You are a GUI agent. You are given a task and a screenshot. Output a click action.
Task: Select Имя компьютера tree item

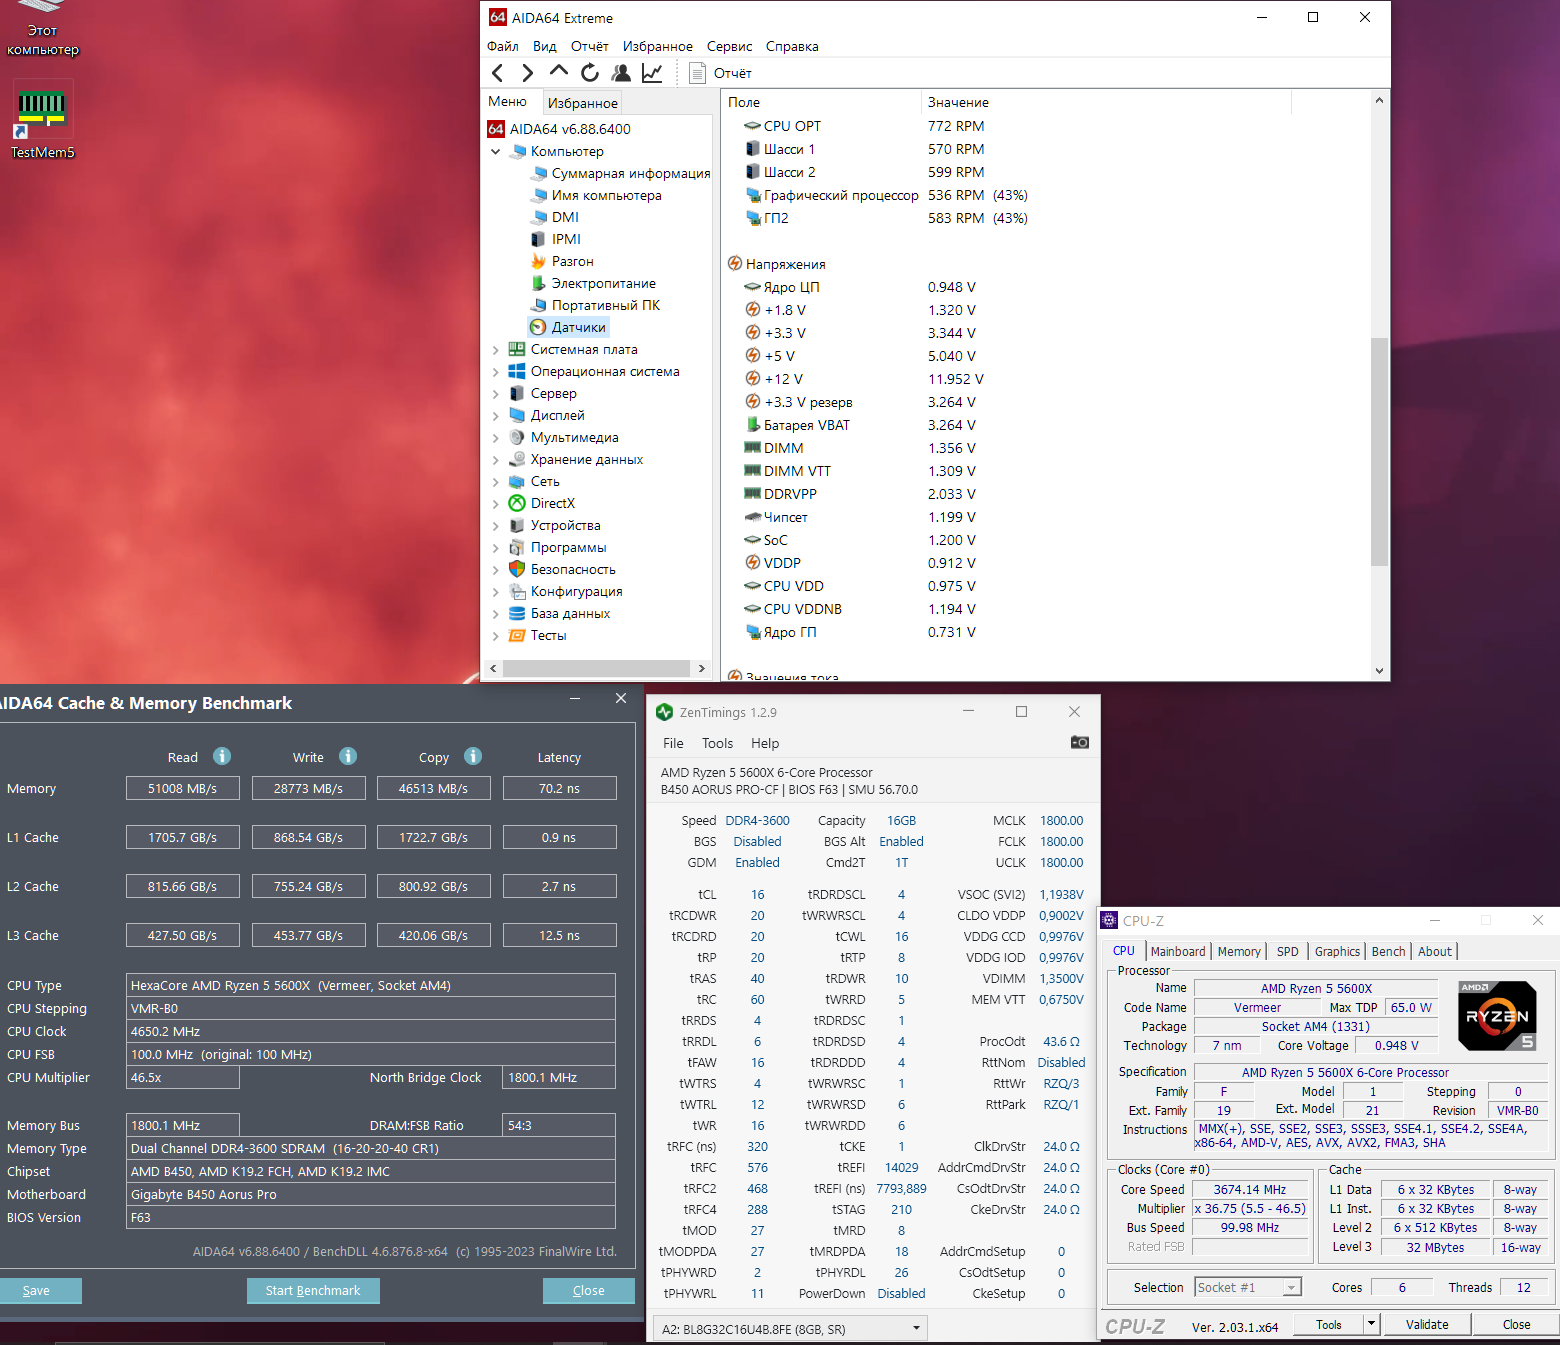click(x=596, y=195)
